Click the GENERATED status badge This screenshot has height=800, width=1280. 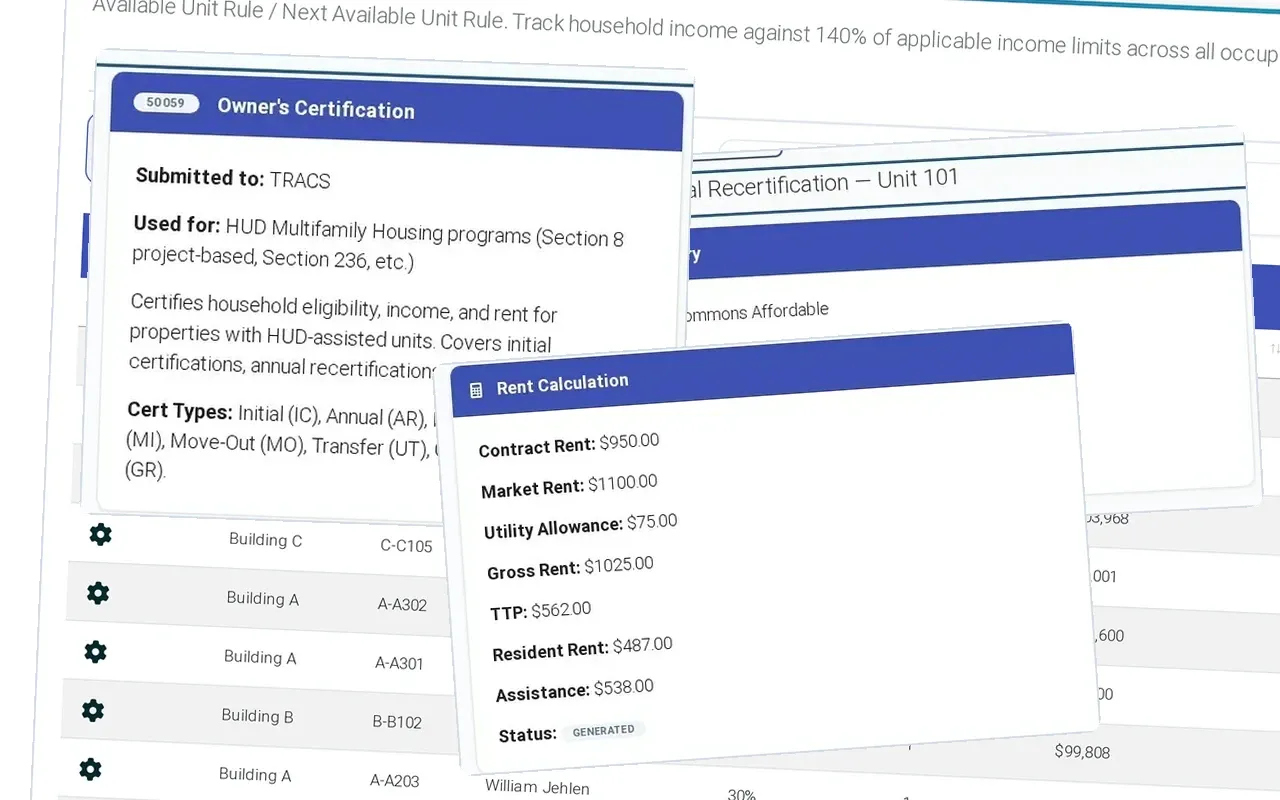click(604, 731)
